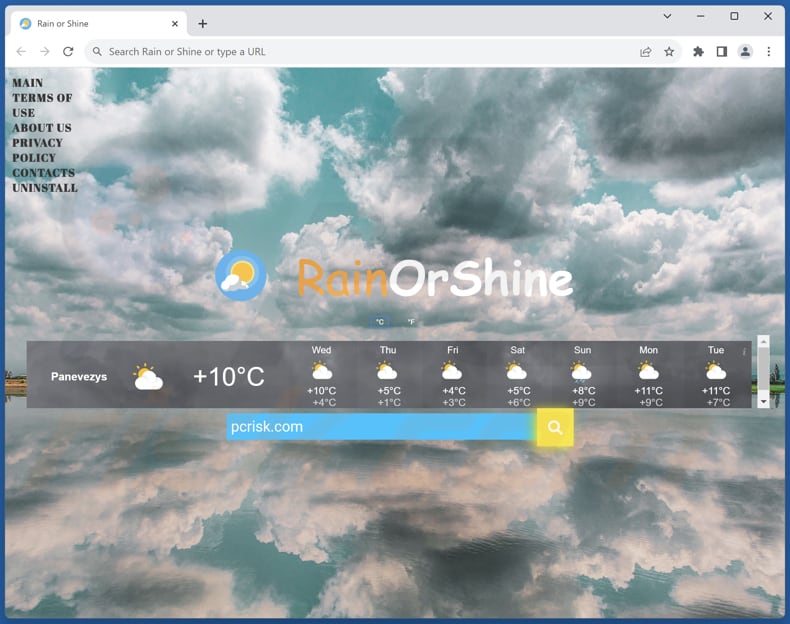Open the Extensions puzzle icon

click(698, 51)
